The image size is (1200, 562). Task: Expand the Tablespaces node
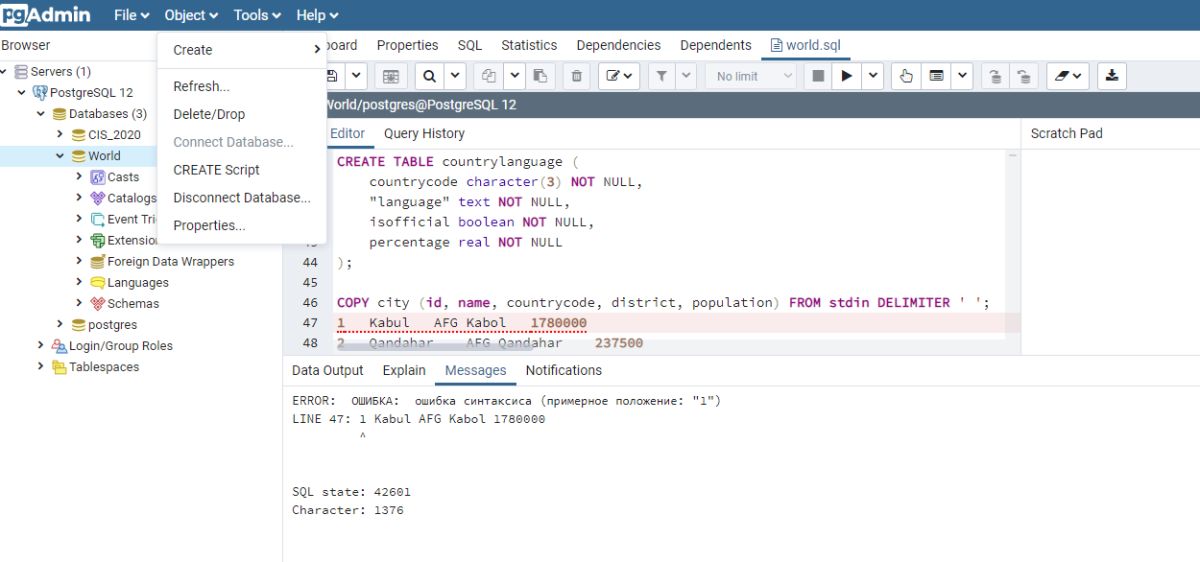[41, 366]
